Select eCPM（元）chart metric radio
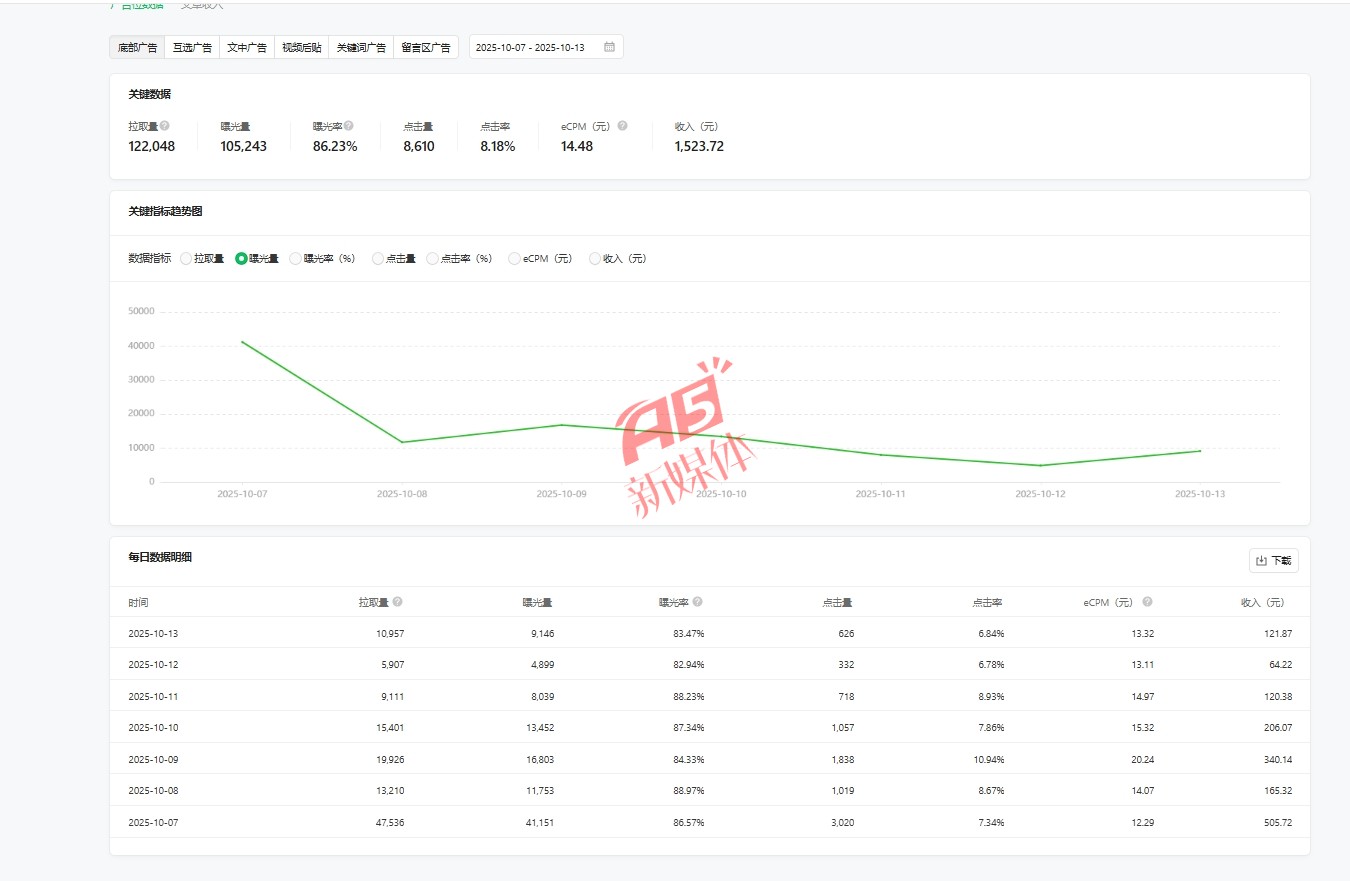Screen dimensions: 1350x881 coord(515,258)
